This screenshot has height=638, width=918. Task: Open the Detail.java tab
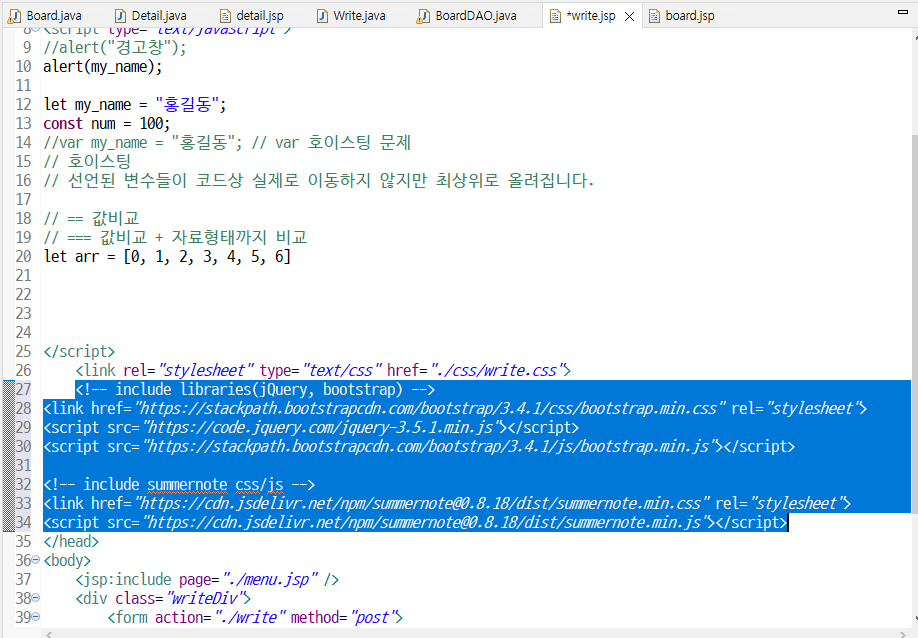point(150,16)
